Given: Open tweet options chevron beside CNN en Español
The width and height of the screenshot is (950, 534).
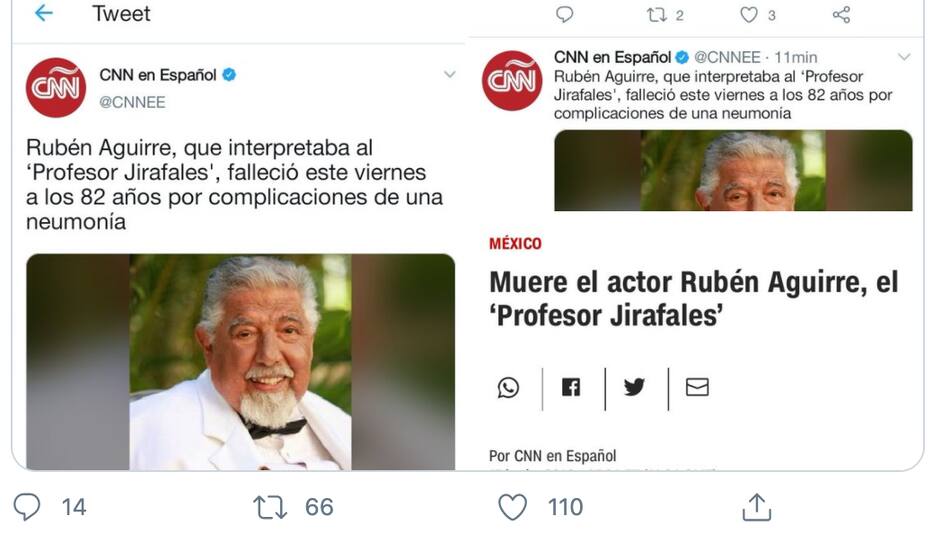Looking at the screenshot, I should [x=449, y=75].
